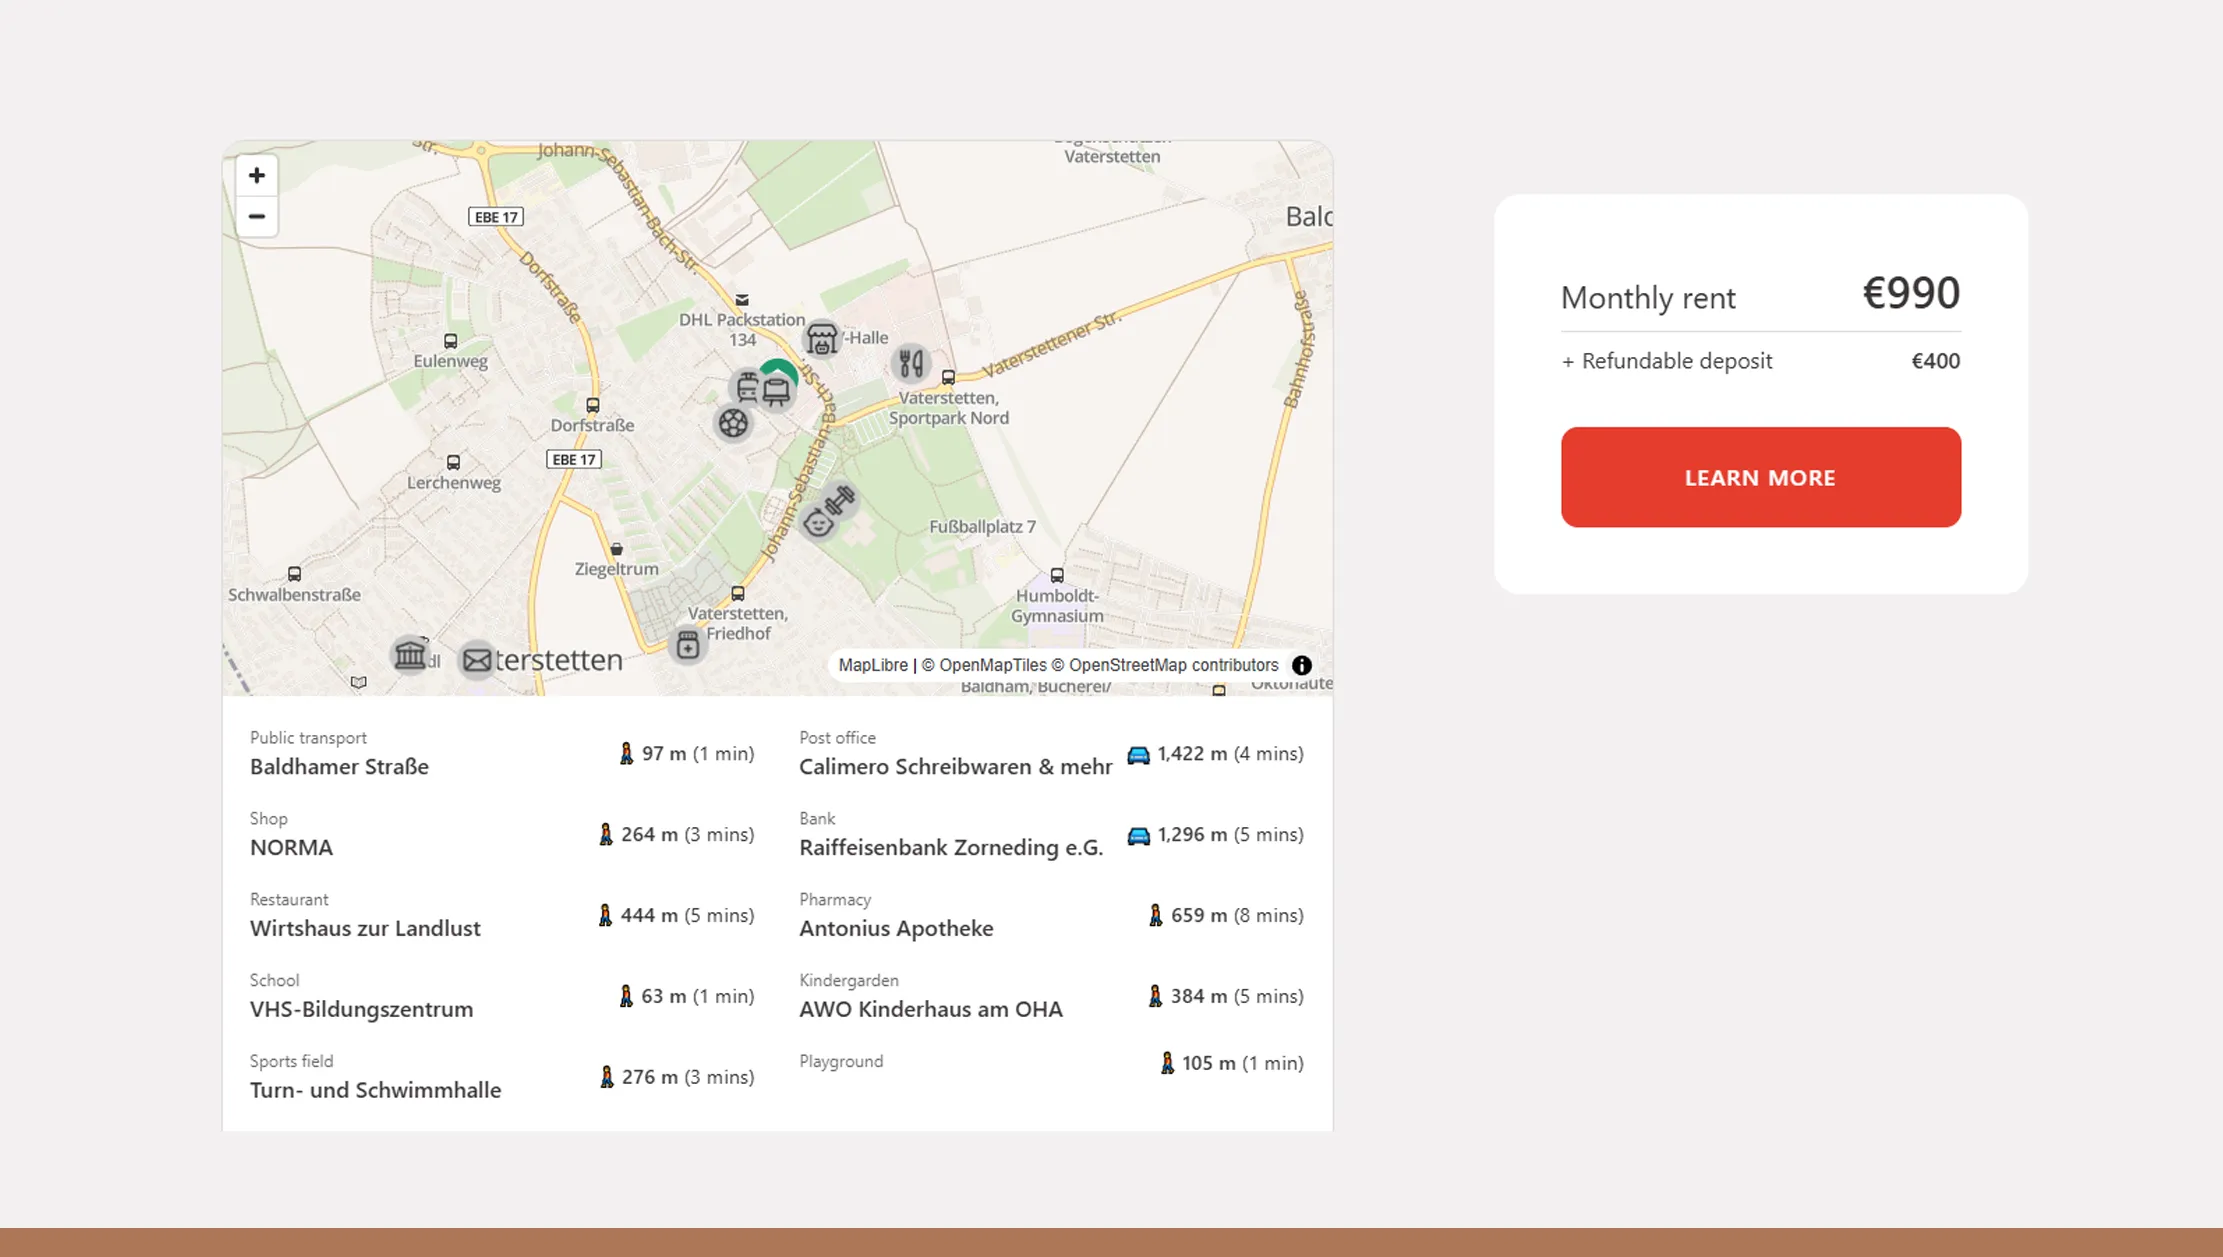Toggle the map attribution info icon

click(x=1301, y=665)
